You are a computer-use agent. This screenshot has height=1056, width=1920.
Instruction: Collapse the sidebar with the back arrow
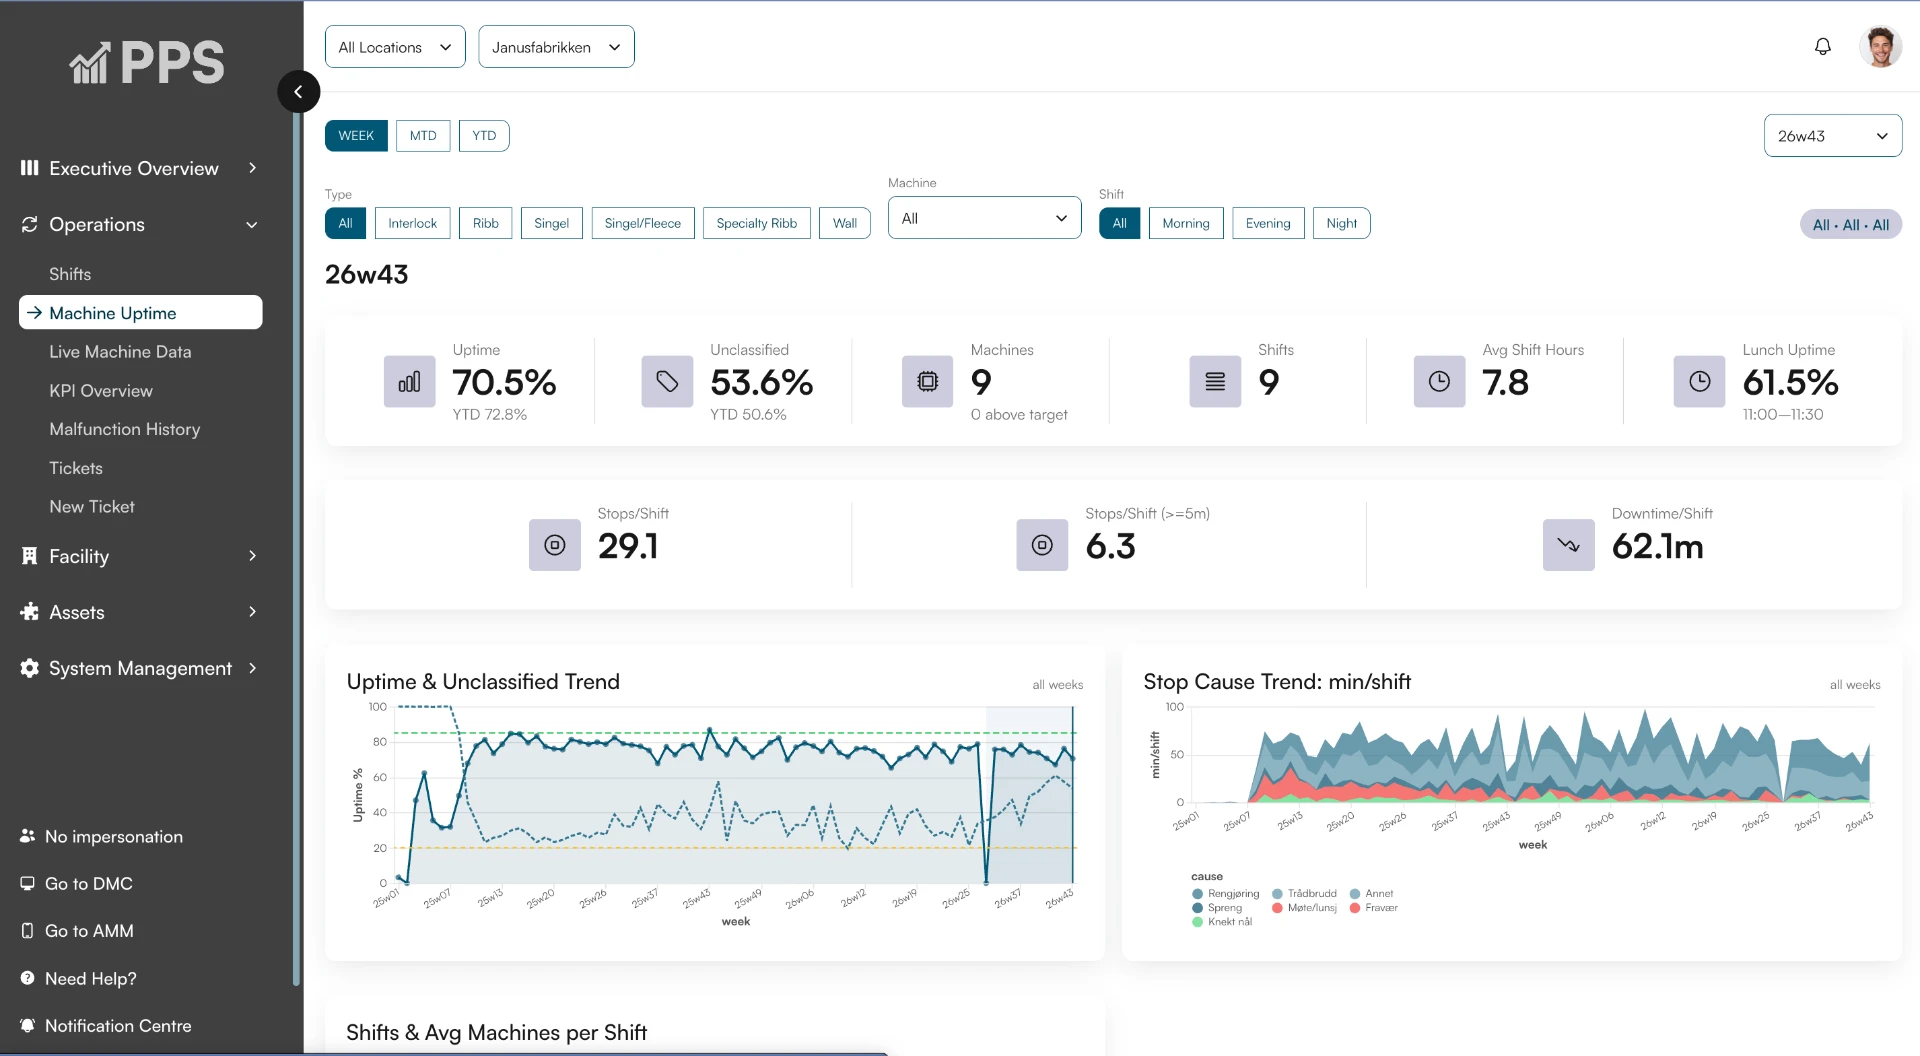coord(298,92)
